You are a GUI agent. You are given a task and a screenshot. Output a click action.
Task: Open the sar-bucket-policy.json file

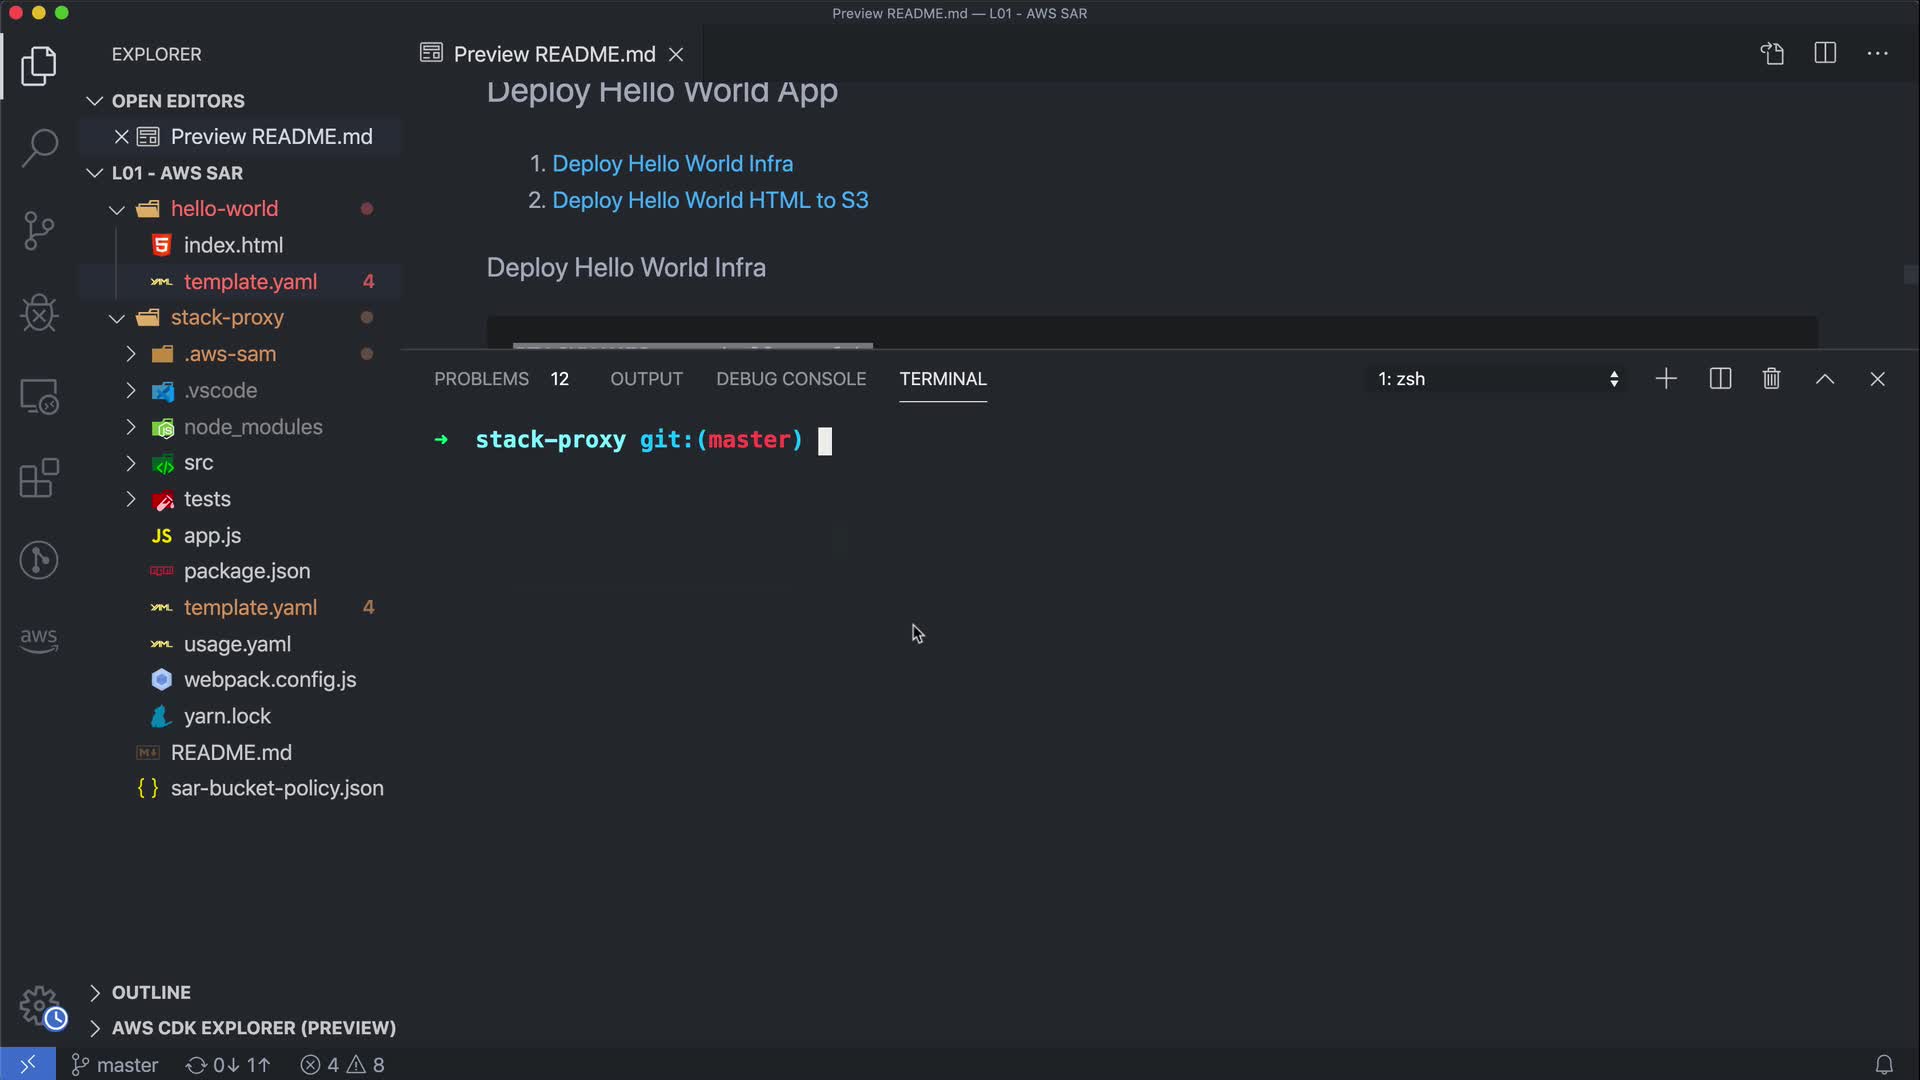click(276, 788)
